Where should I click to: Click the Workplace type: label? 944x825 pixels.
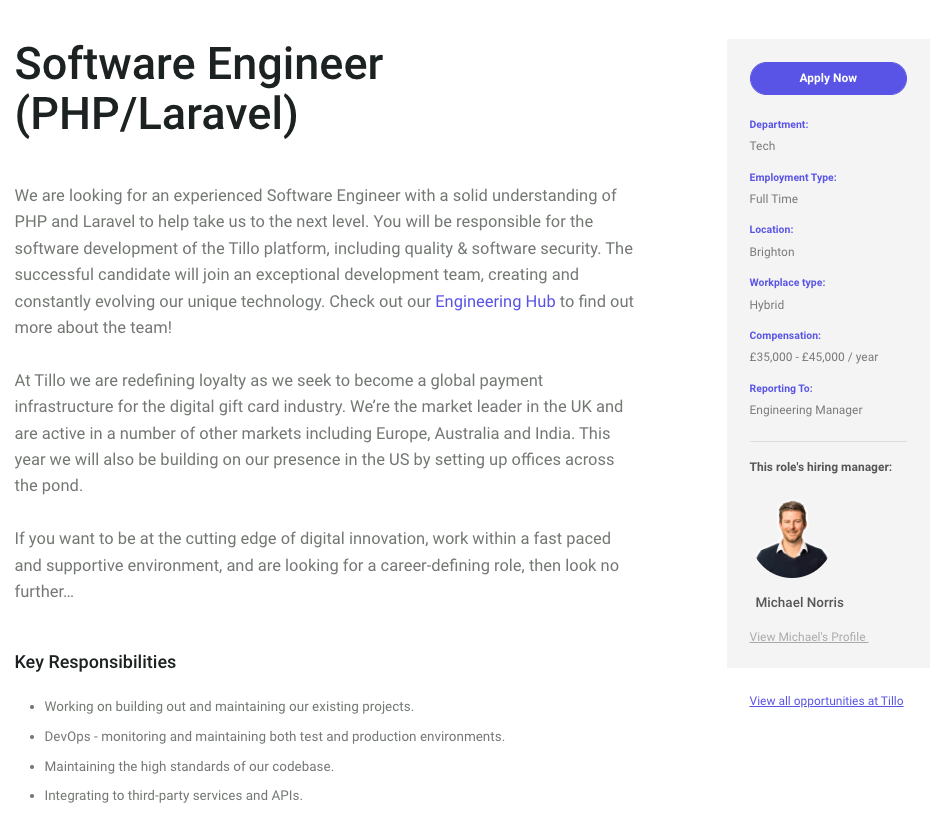(x=787, y=282)
